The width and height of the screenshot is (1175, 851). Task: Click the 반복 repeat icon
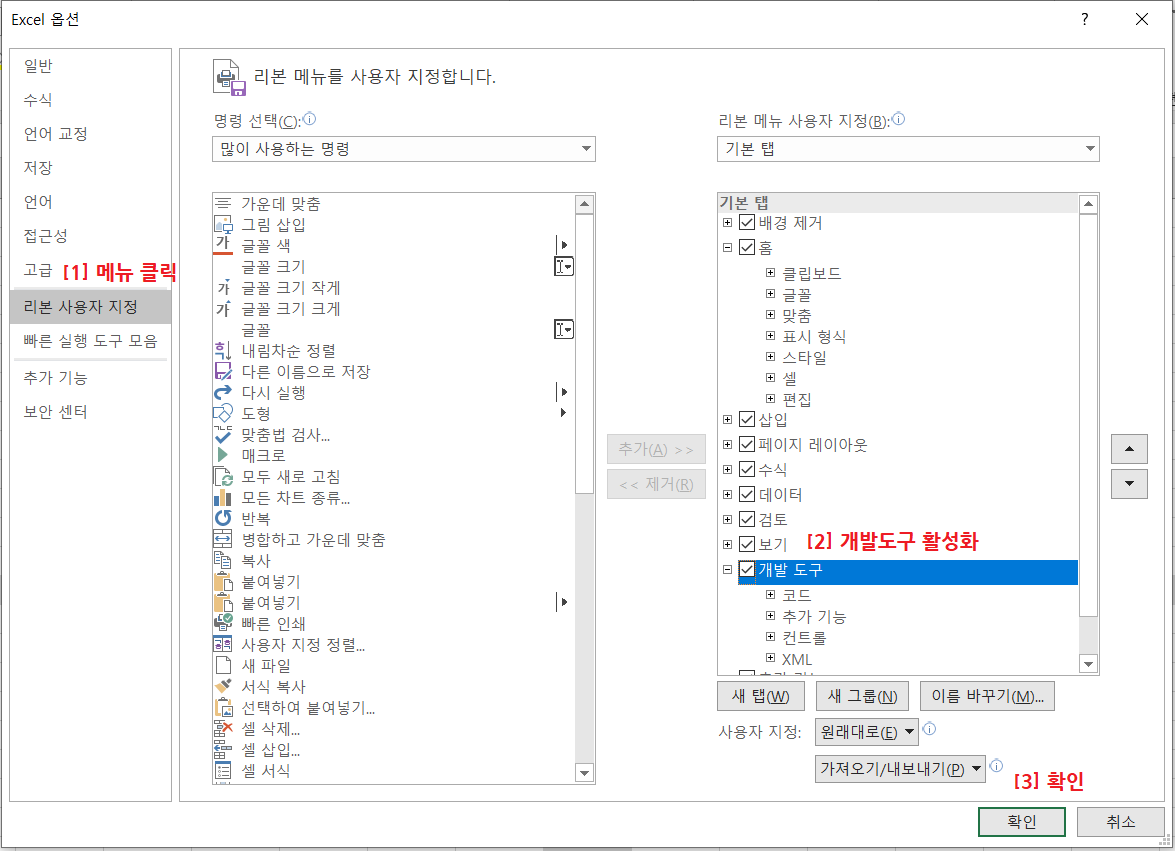pos(223,518)
